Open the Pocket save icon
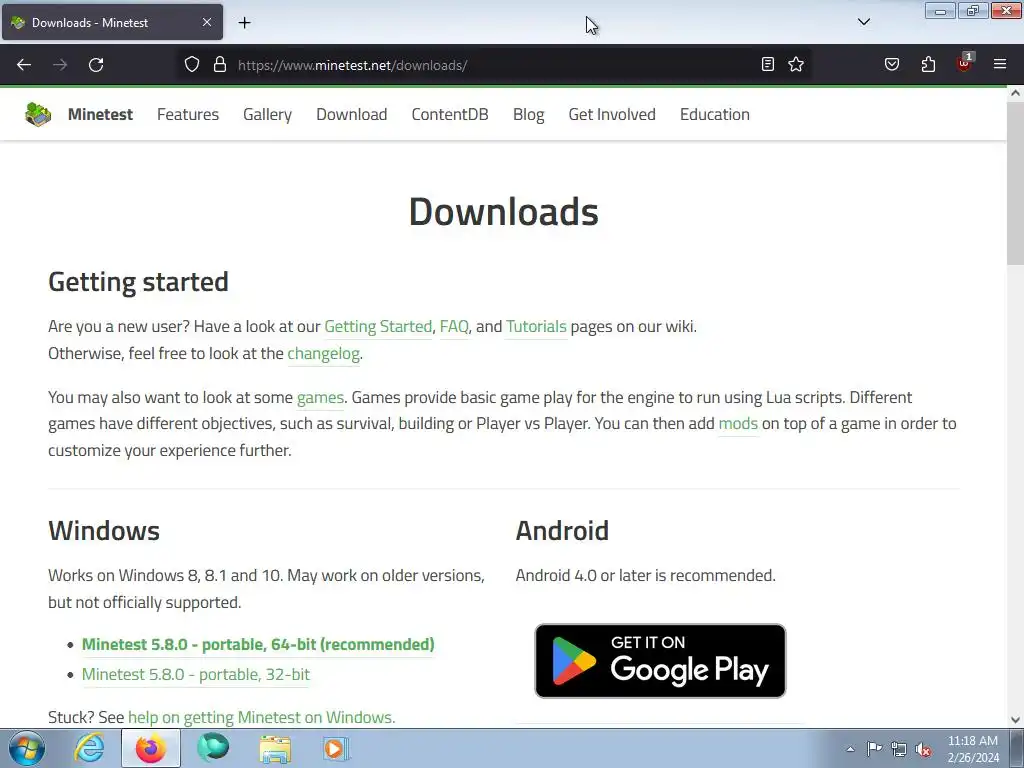This screenshot has width=1024, height=768. 892,64
